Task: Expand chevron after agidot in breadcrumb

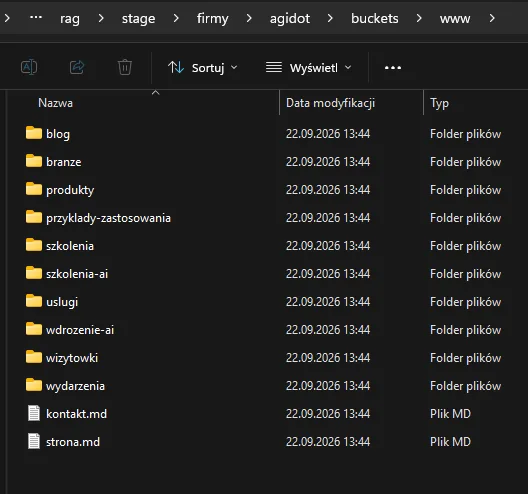Action: [x=330, y=18]
